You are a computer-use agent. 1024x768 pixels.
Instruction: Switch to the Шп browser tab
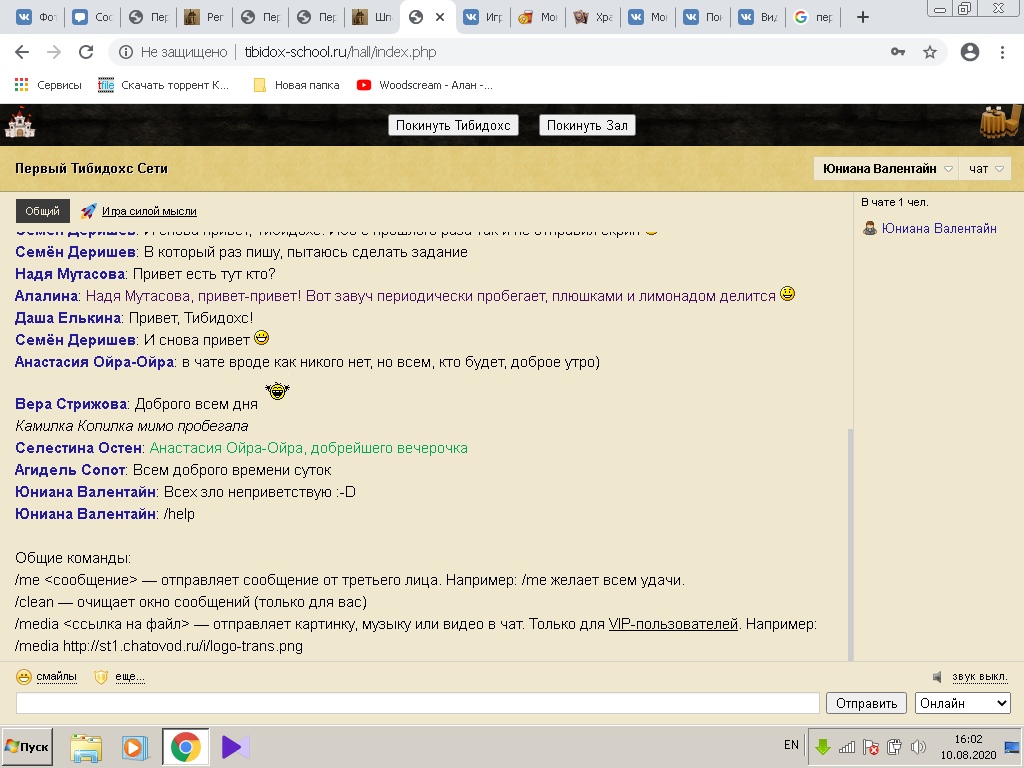tap(372, 18)
